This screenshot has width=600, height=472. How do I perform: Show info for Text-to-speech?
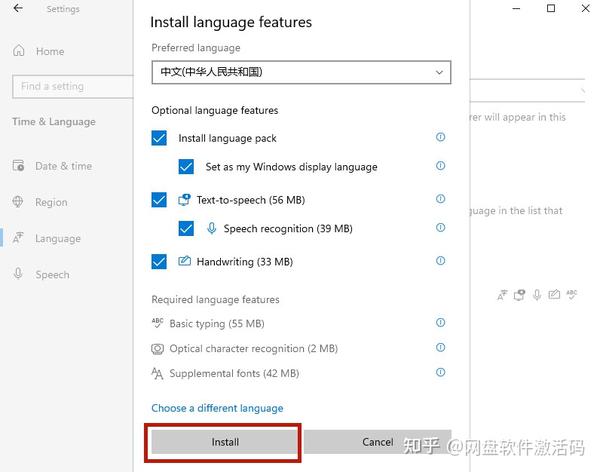[x=440, y=199]
